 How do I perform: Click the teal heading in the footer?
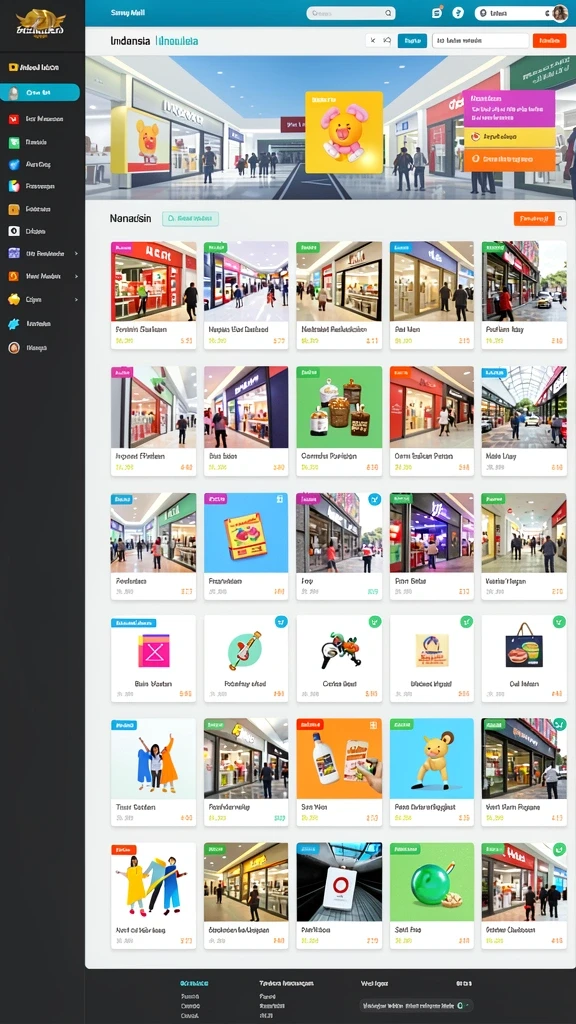(194, 983)
